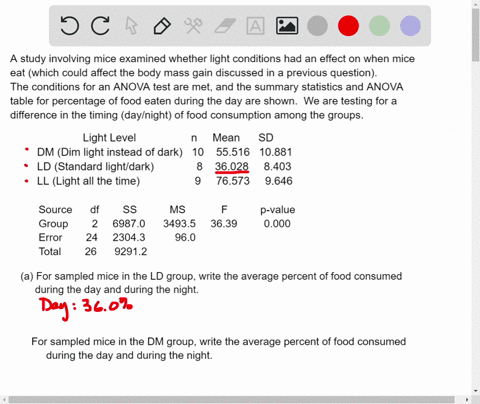The height and width of the screenshot is (404, 480).
Task: Choose the green color swatch
Action: click(379, 26)
